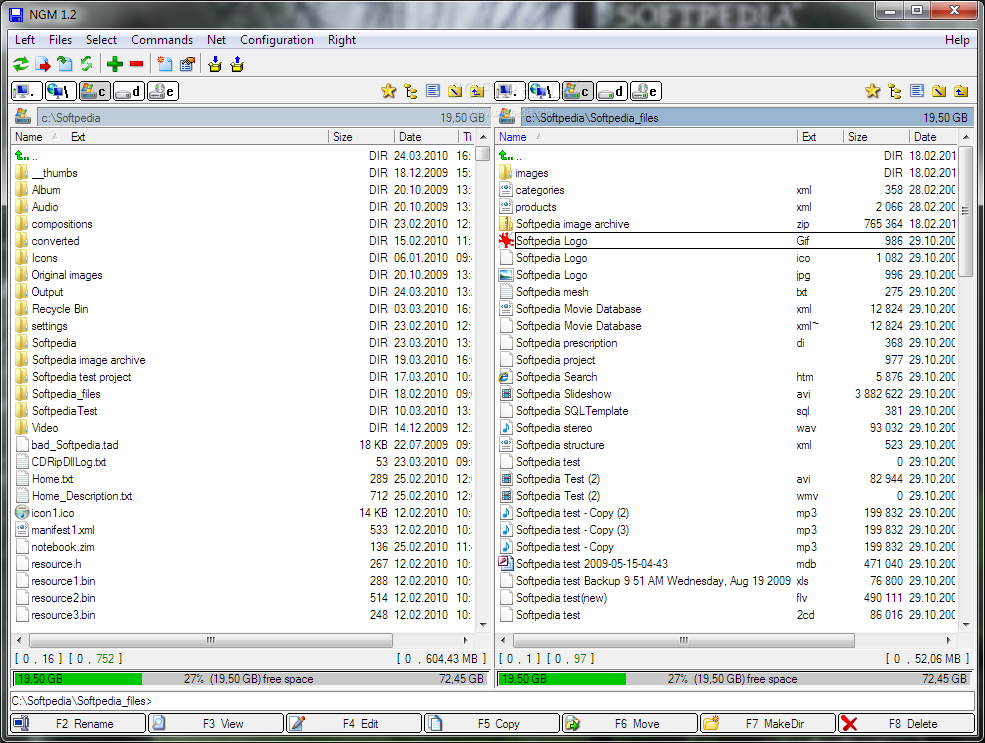This screenshot has width=985, height=743.
Task: Click the F5 Copy button
Action: click(x=492, y=724)
